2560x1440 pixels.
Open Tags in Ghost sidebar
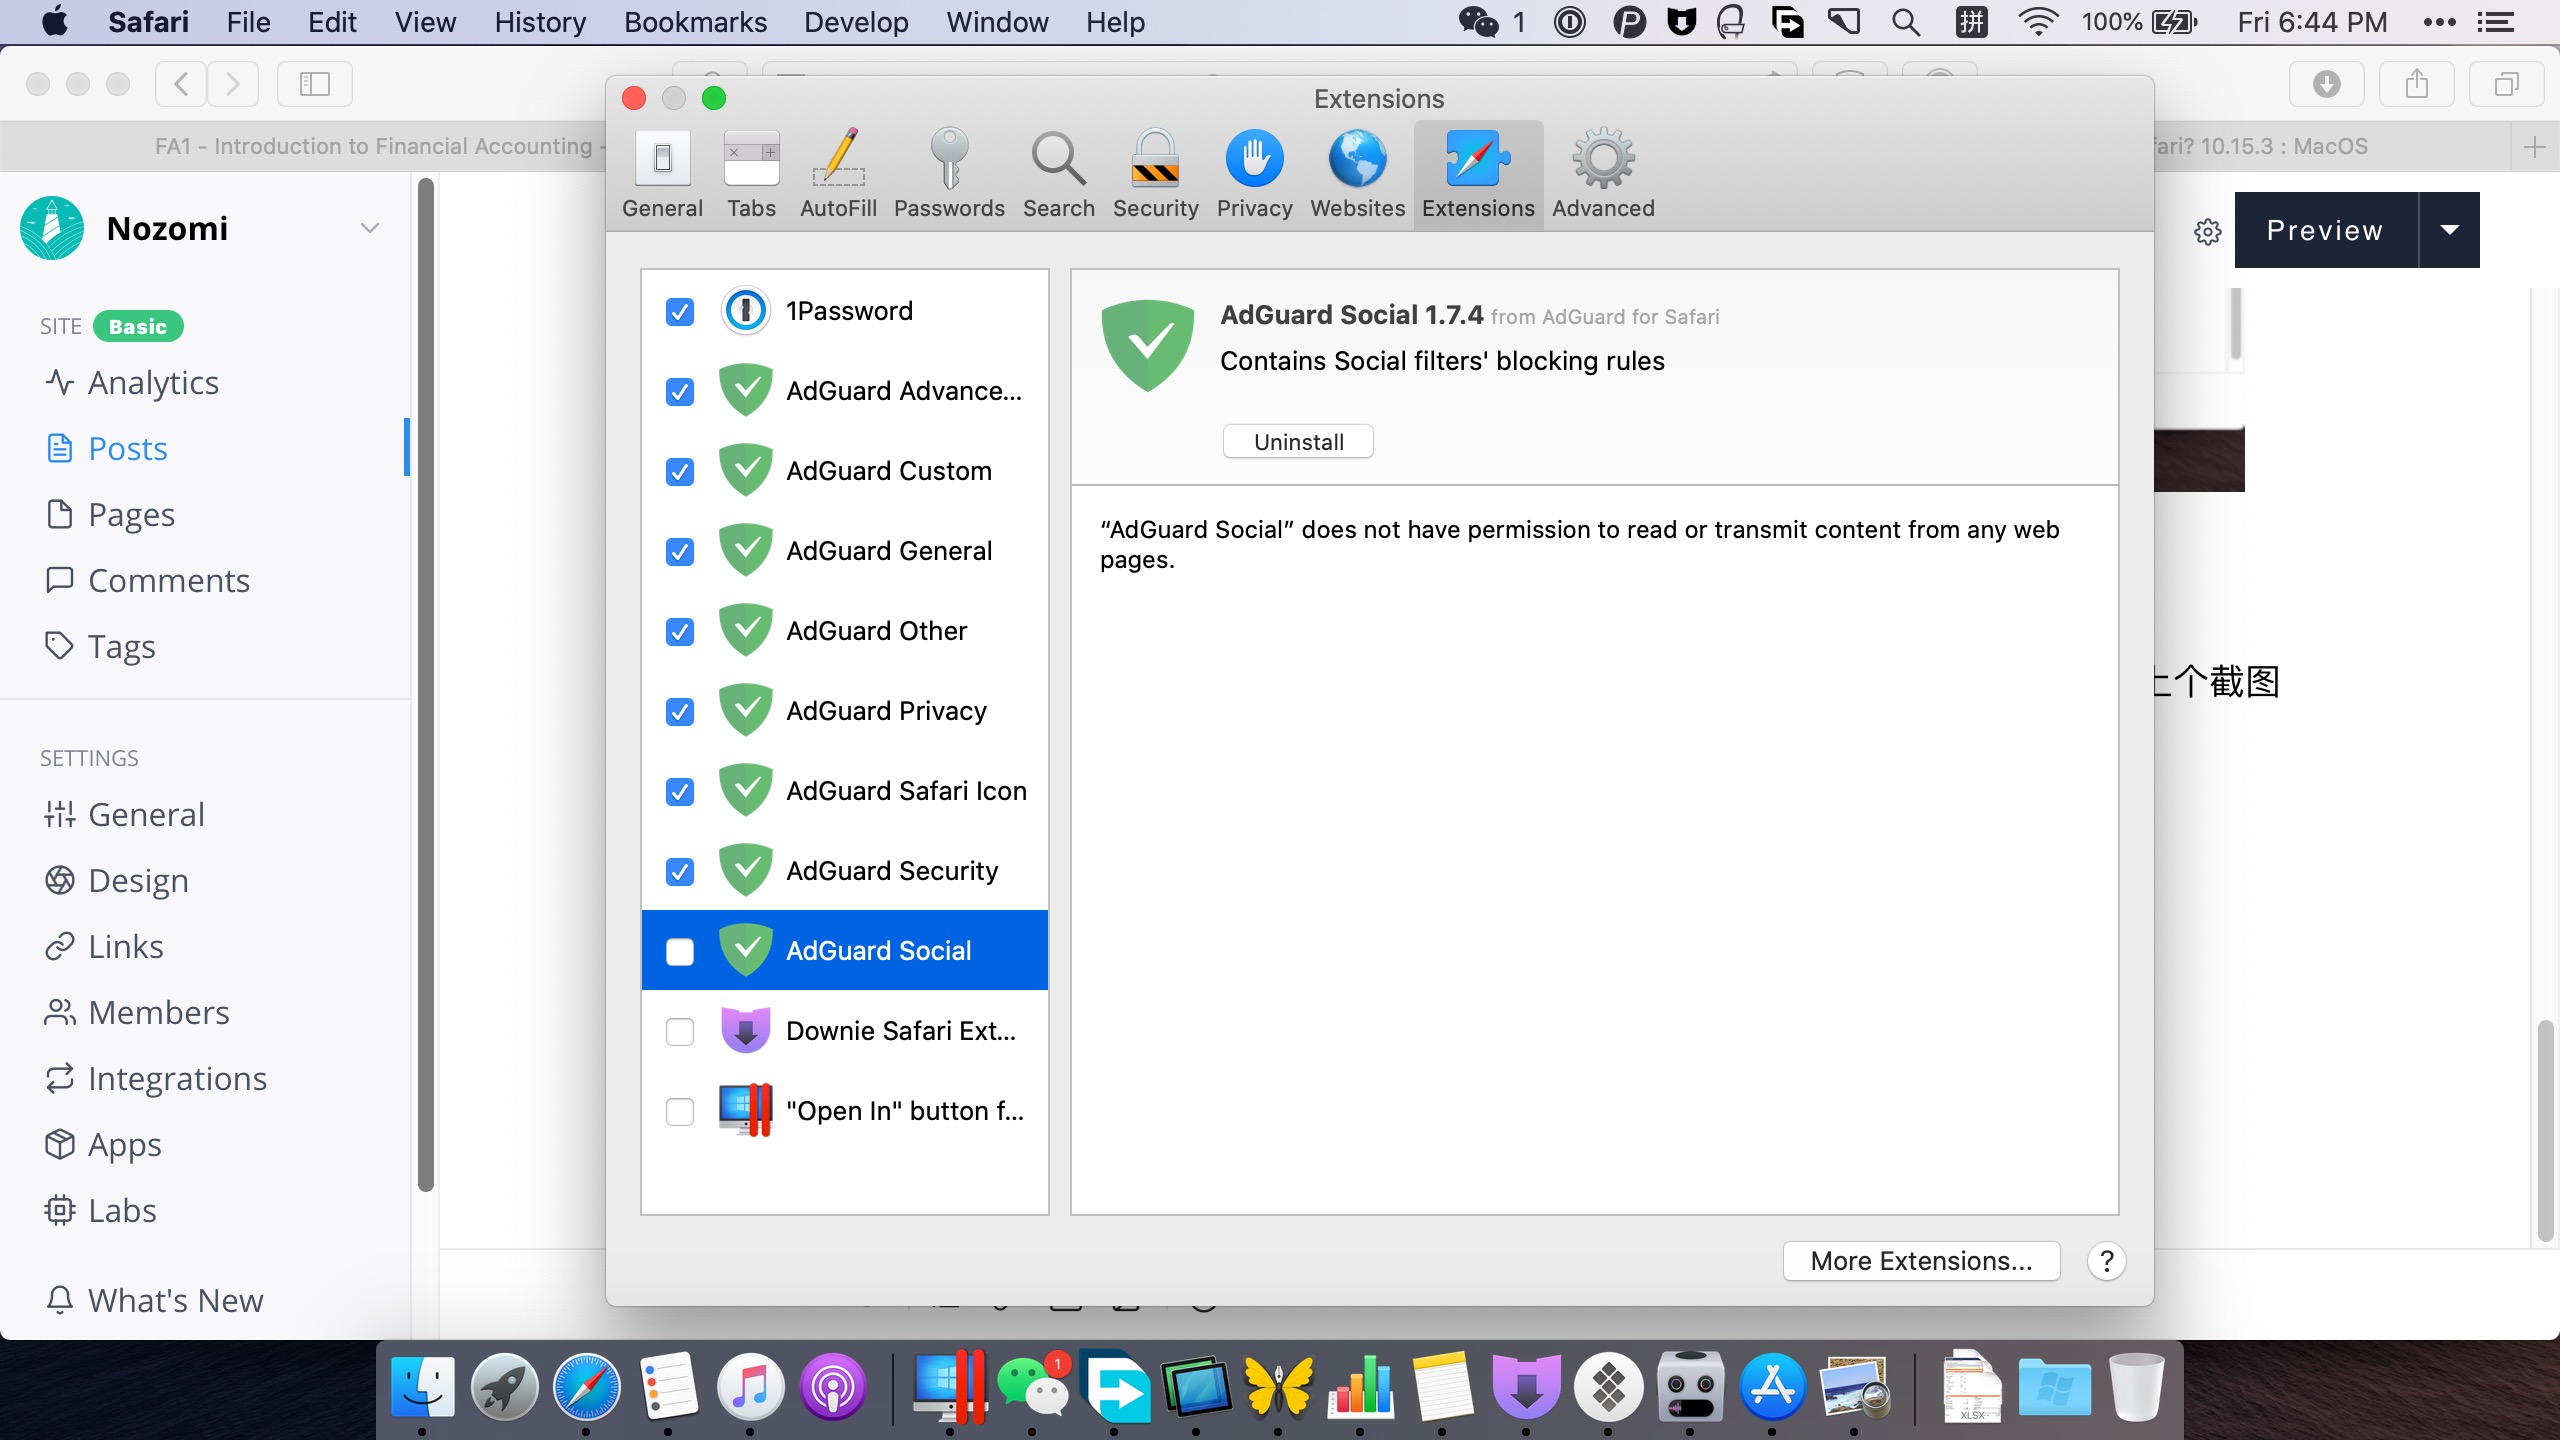tap(100, 647)
